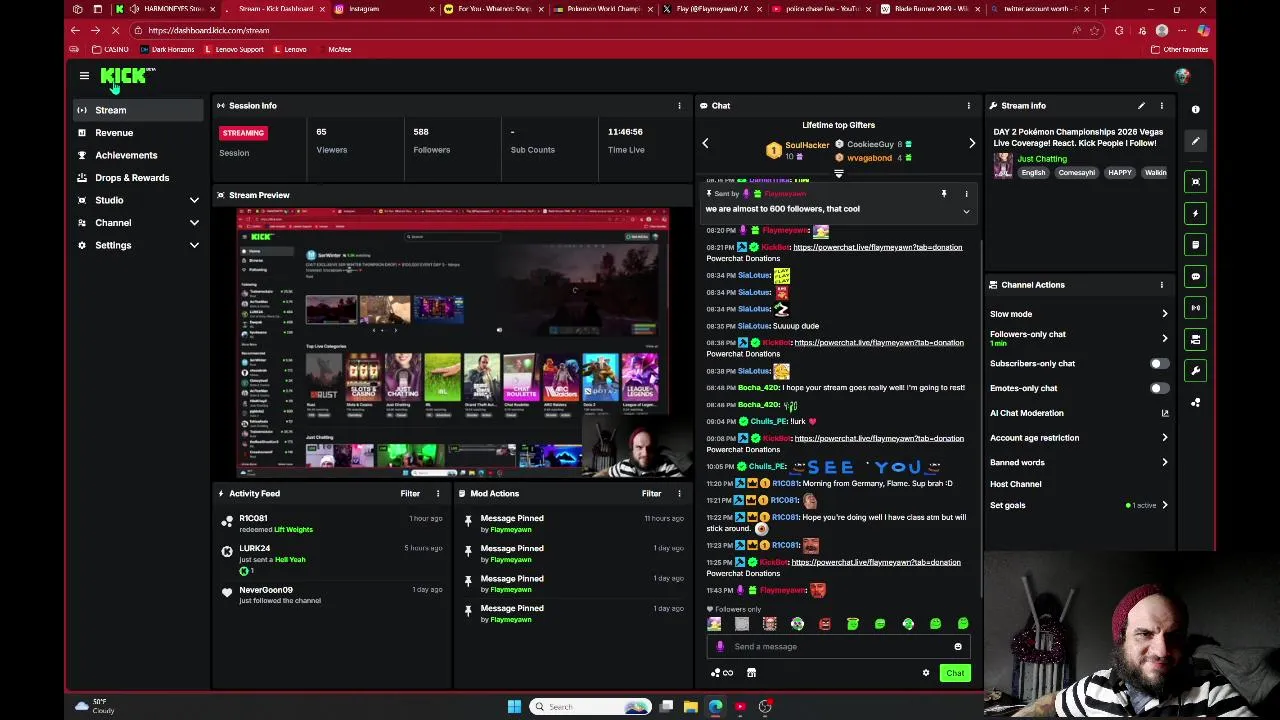
Task: Toggle the stream preview widget icon in right toolbar
Action: 1195,181
